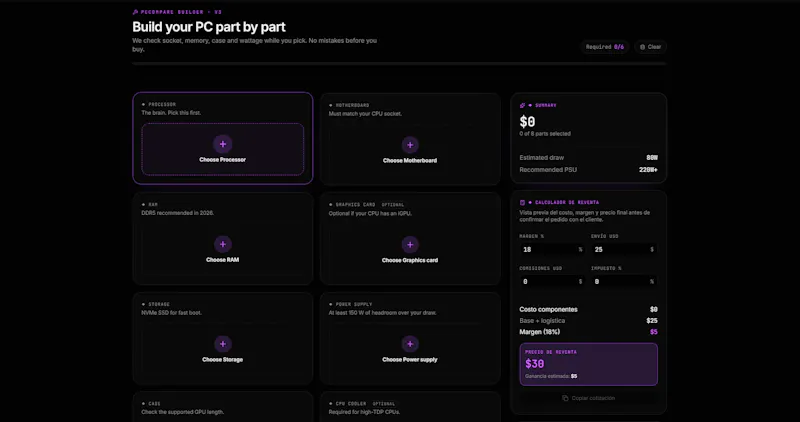The image size is (800, 422).
Task: Click the OPTIONAL tag on CPU Cooler
Action: pos(384,404)
